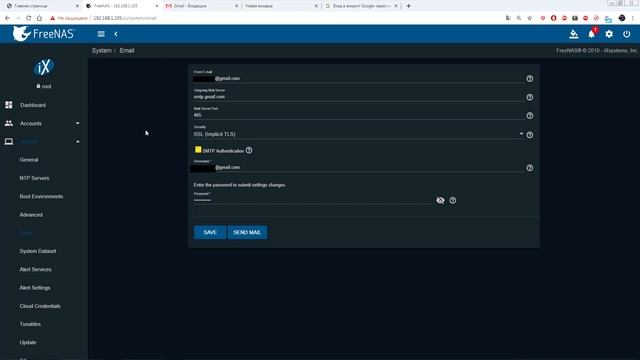Open help for Security dropdown
The height and width of the screenshot is (360, 640).
[x=529, y=135]
